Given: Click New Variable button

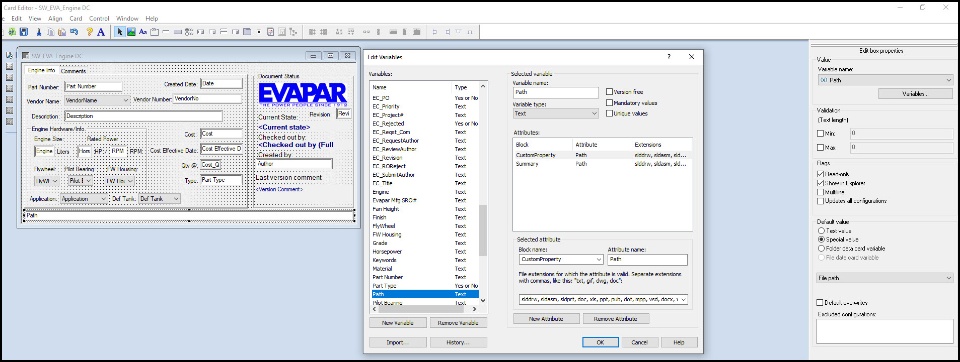Looking at the screenshot, I should (x=397, y=323).
